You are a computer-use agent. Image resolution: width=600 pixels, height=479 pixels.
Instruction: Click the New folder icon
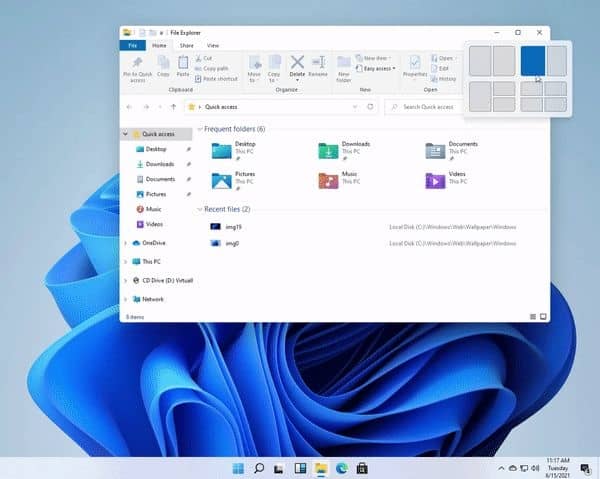click(344, 65)
